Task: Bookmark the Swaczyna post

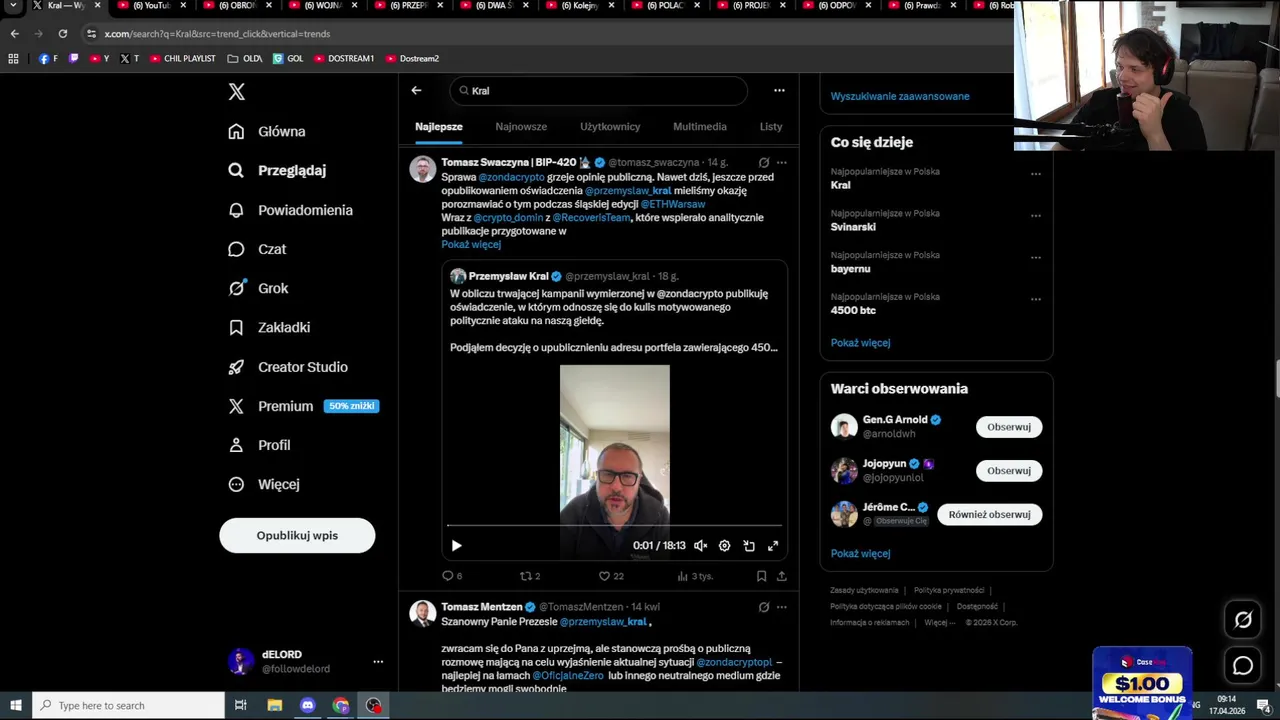Action: 761,576
